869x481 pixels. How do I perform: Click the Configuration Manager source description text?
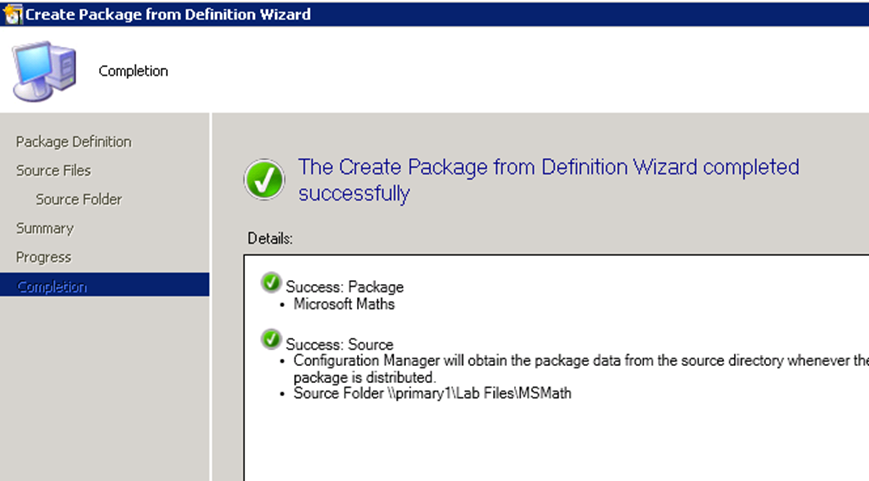tap(581, 369)
